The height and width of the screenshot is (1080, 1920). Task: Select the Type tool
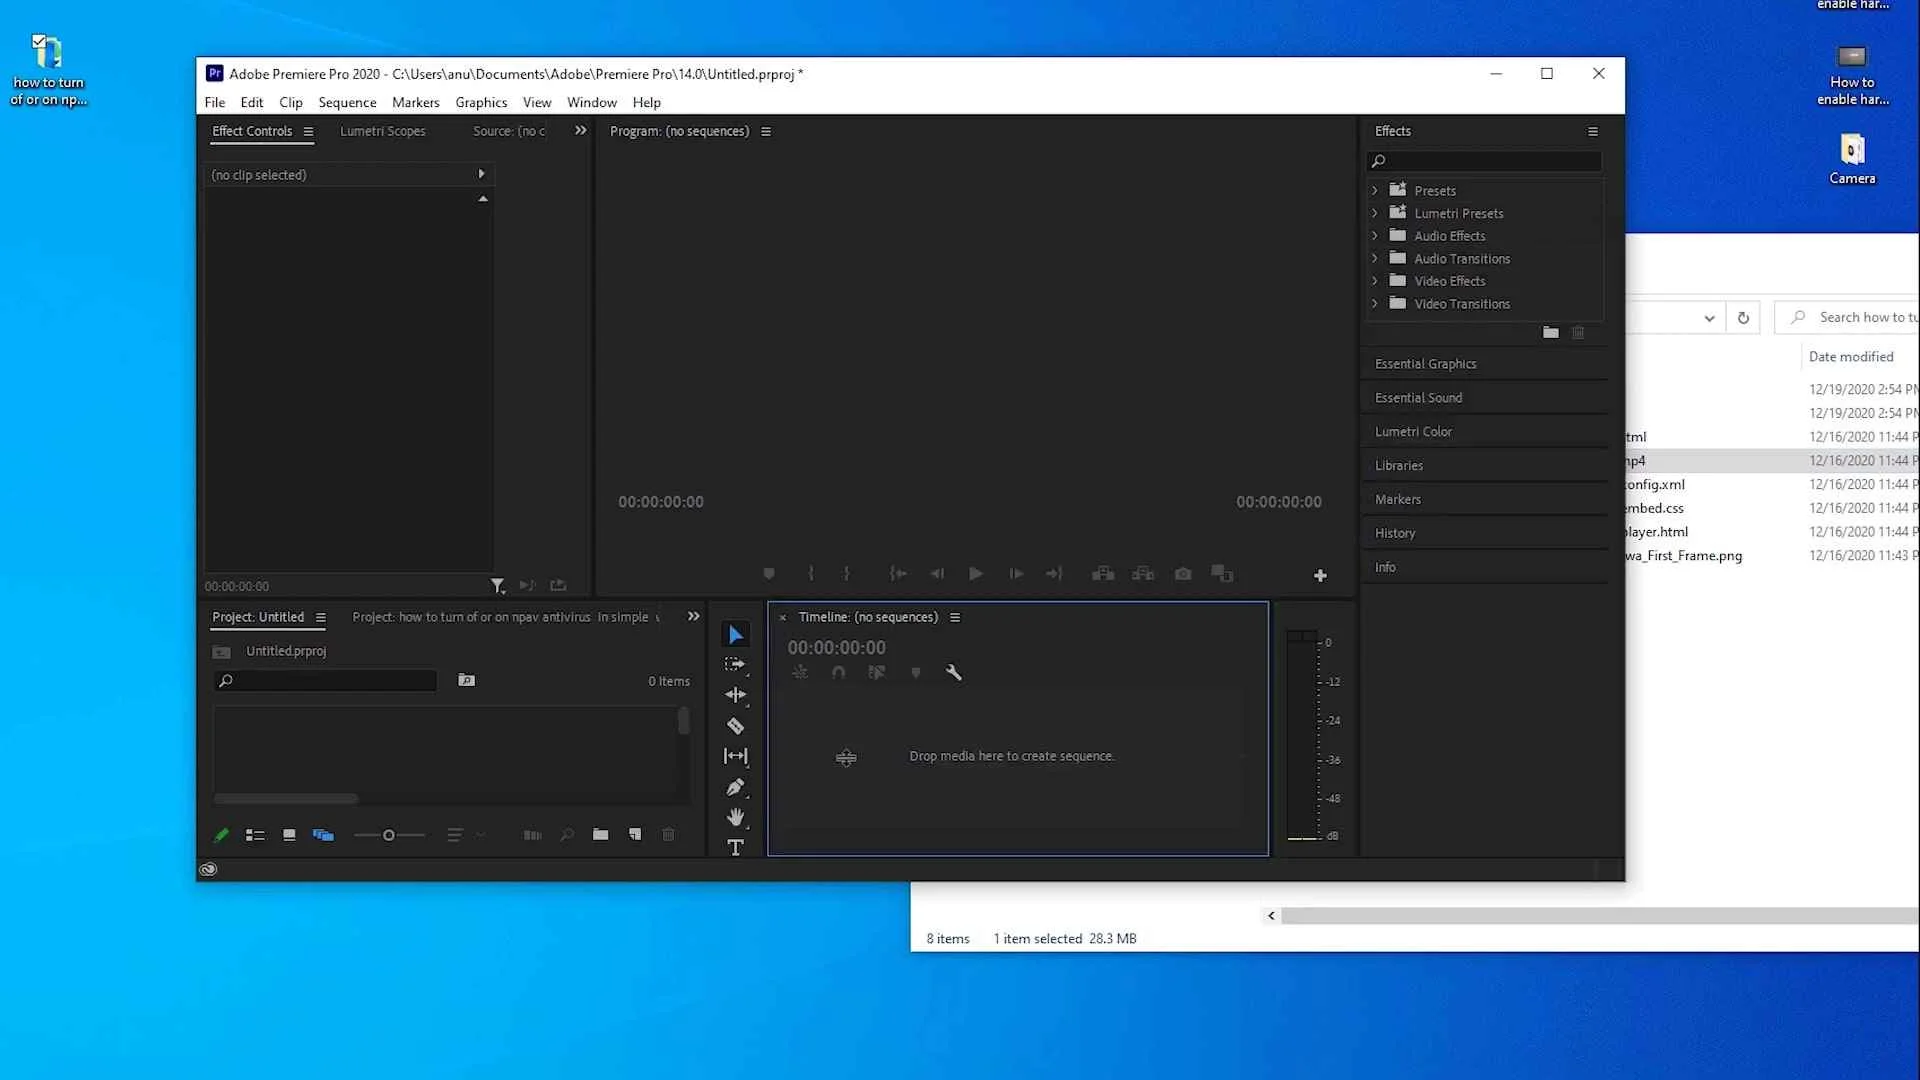tap(736, 848)
